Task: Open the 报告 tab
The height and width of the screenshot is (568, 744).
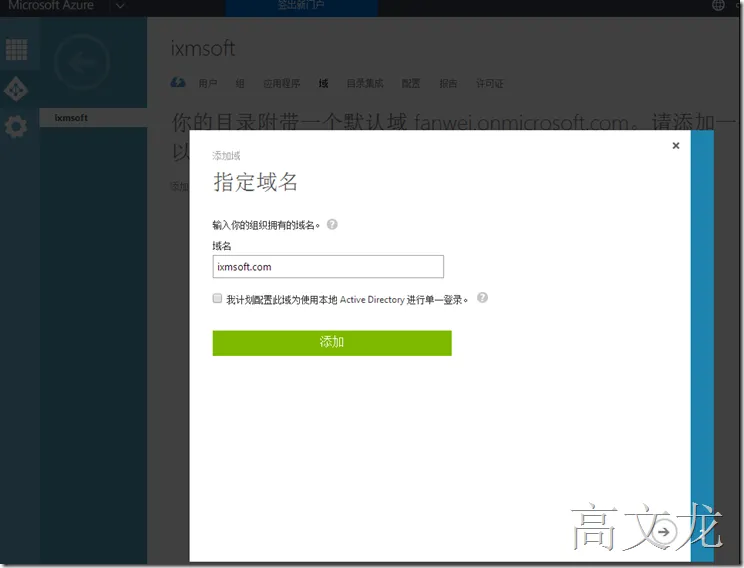Action: point(448,84)
